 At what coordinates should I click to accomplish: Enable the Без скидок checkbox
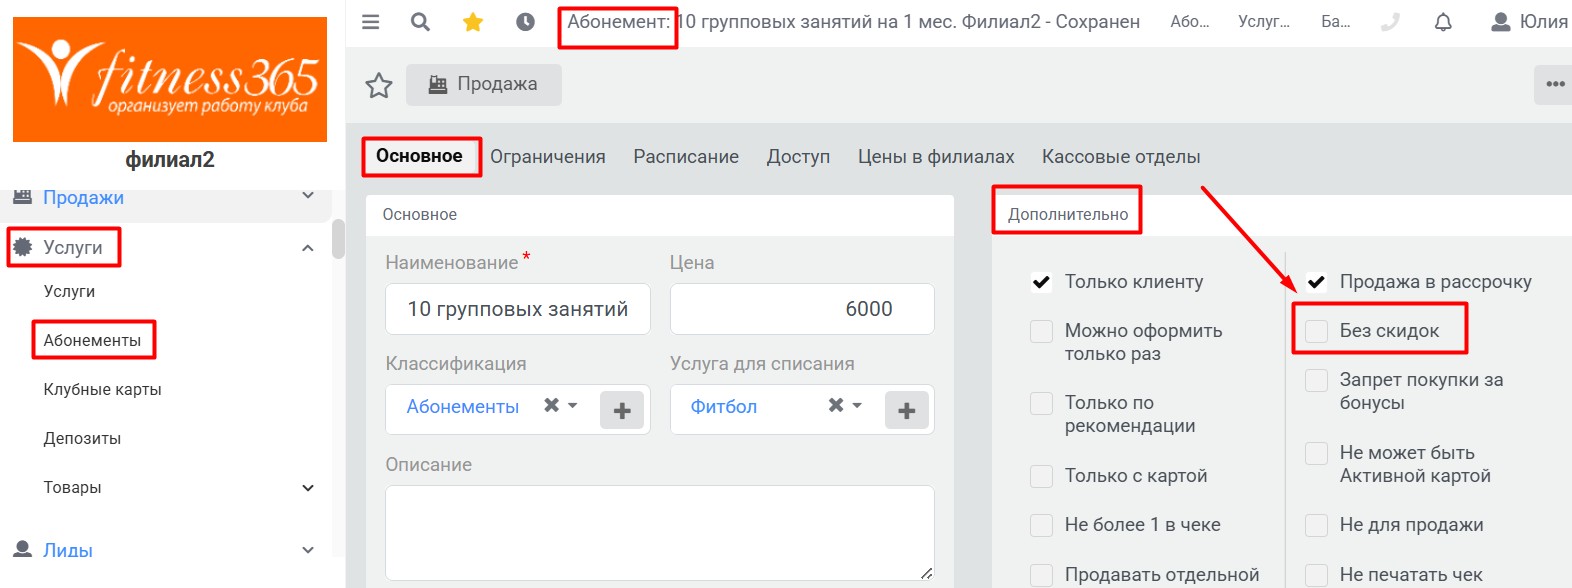tap(1316, 331)
